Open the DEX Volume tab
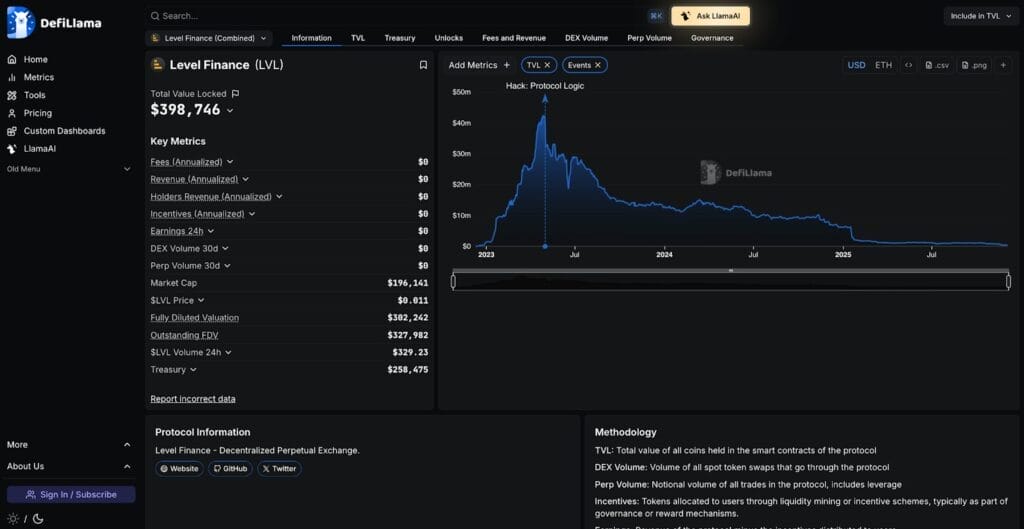This screenshot has height=529, width=1024. (x=586, y=38)
